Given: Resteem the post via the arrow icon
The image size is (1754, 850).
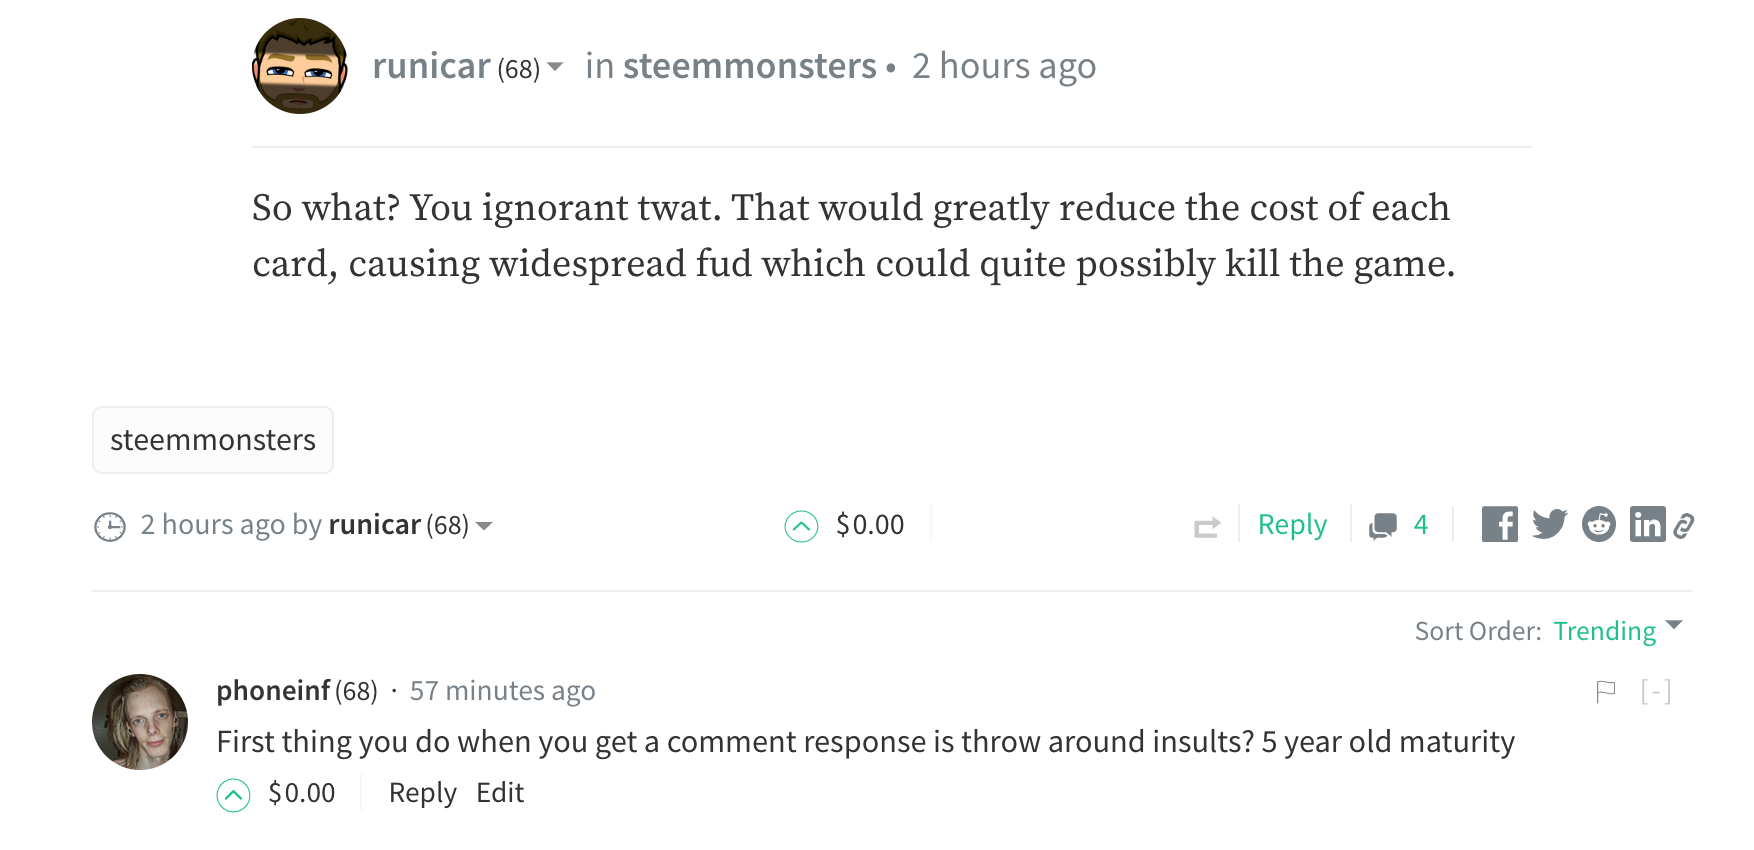Looking at the screenshot, I should coord(1207,526).
